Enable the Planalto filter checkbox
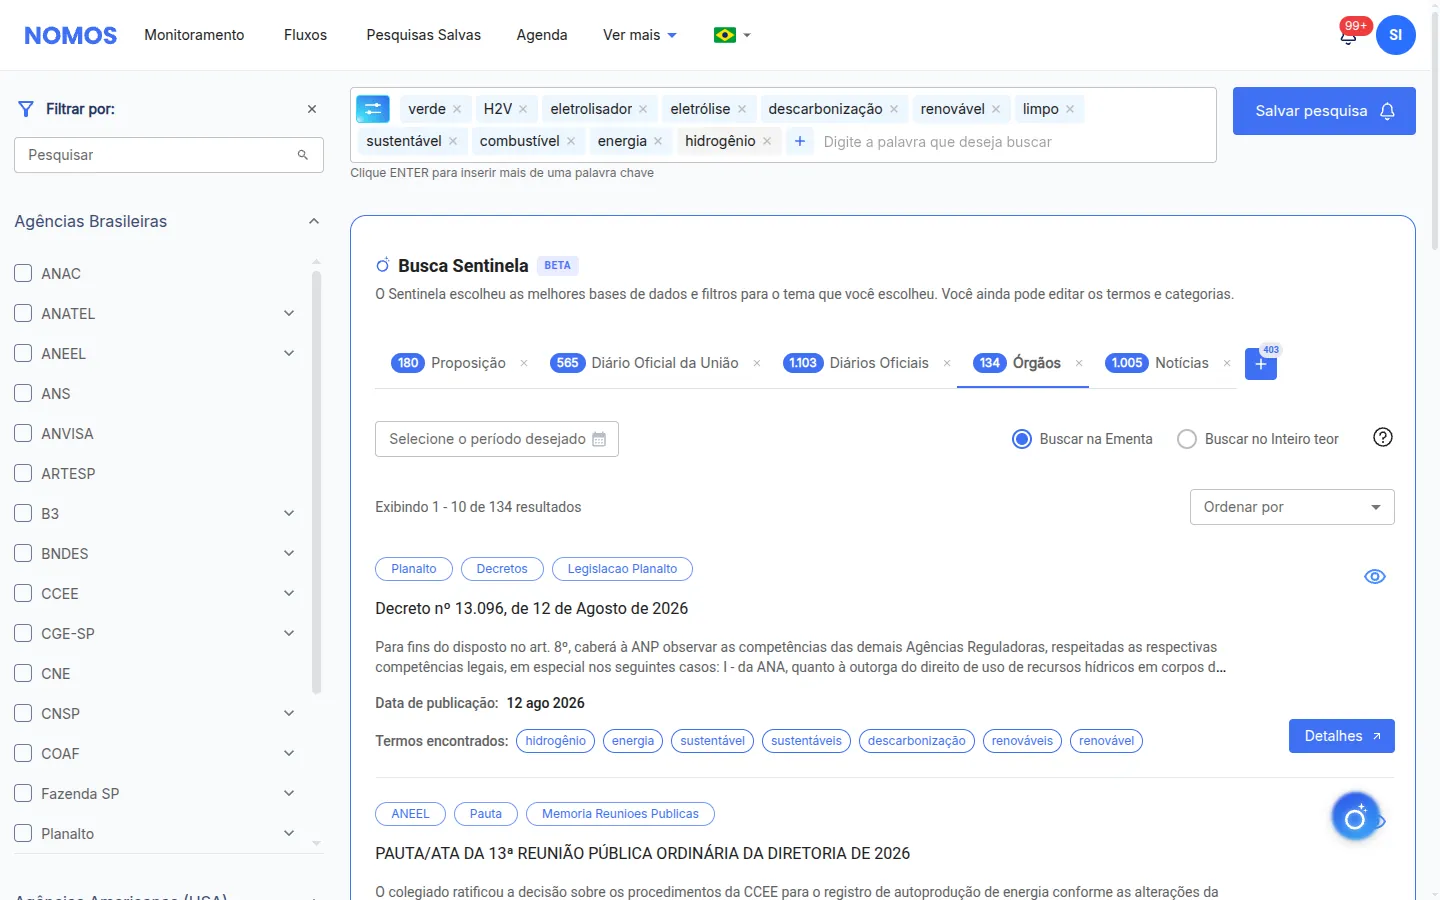 pos(23,833)
